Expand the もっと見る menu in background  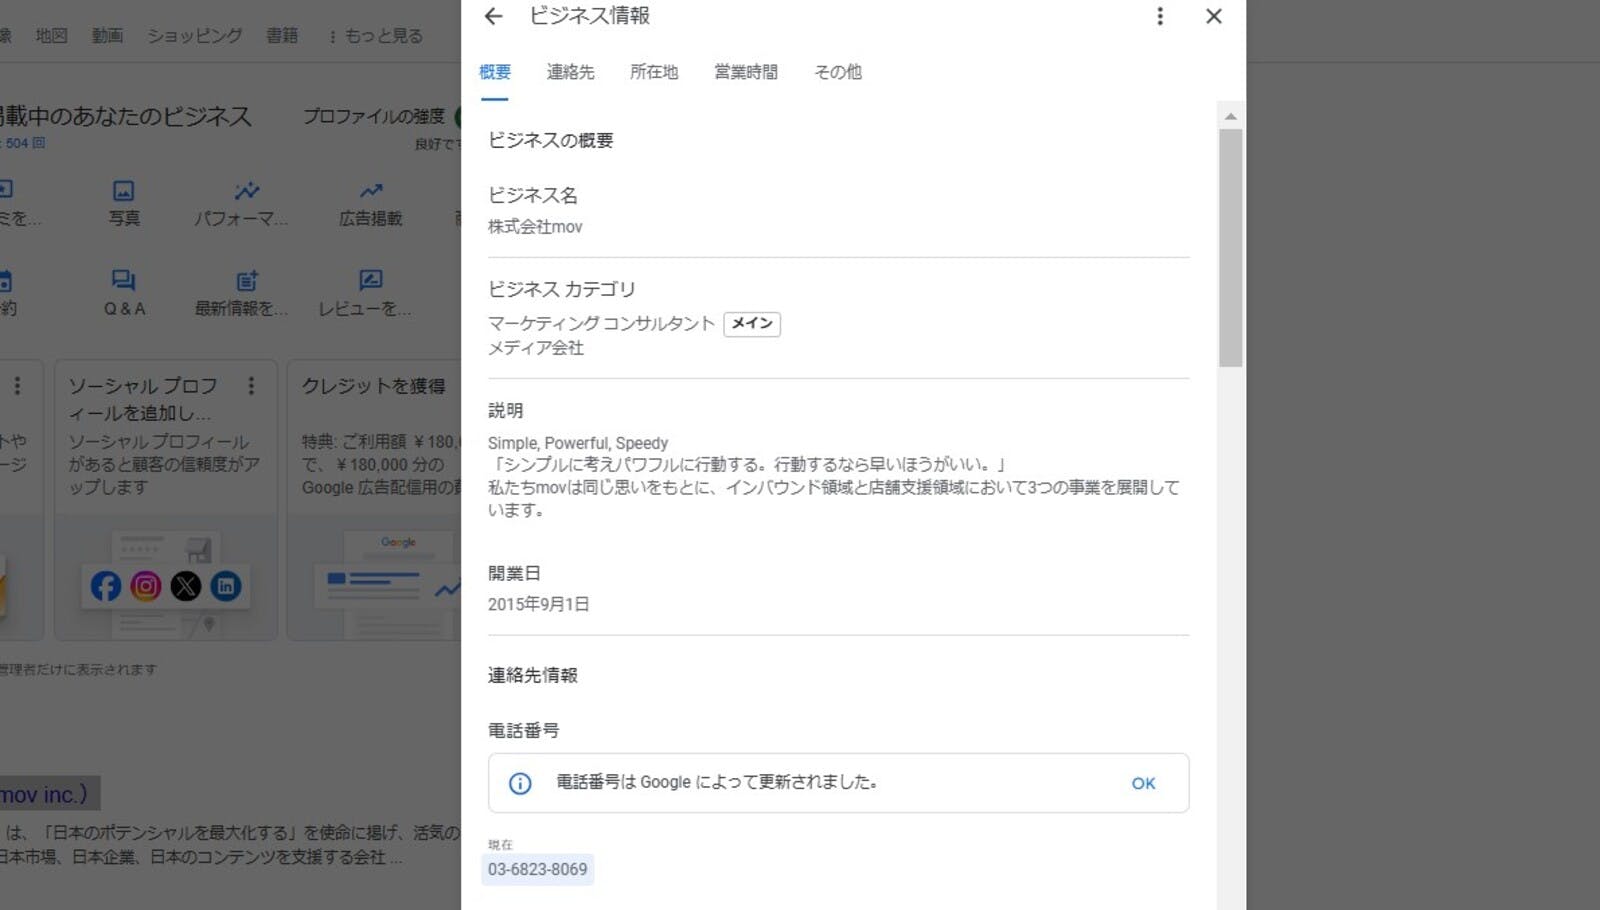pos(376,36)
